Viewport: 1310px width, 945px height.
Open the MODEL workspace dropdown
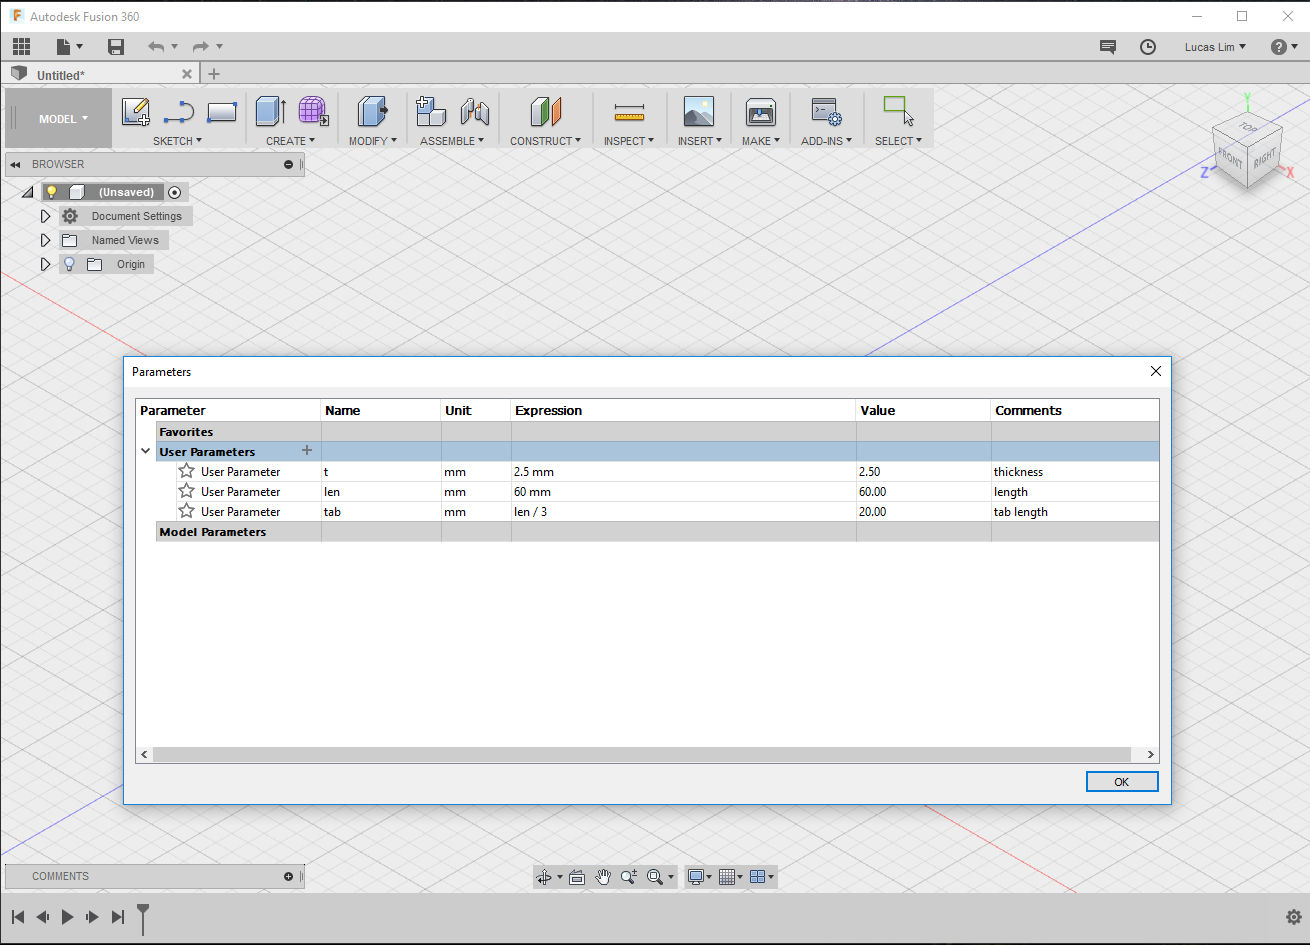tap(63, 118)
